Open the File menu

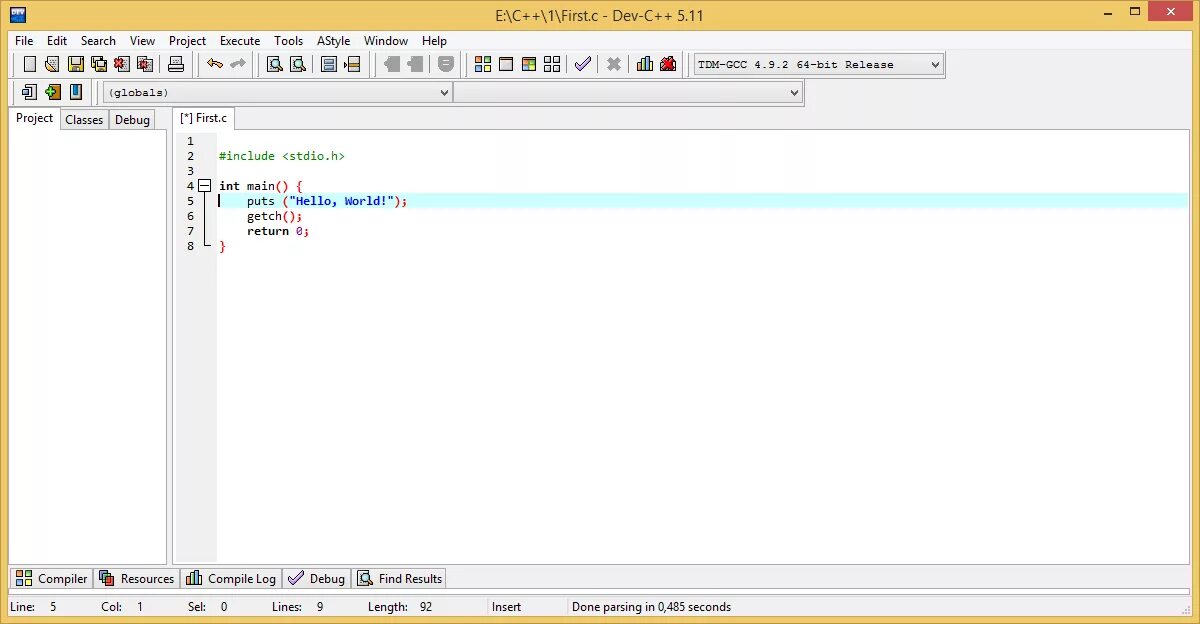24,41
